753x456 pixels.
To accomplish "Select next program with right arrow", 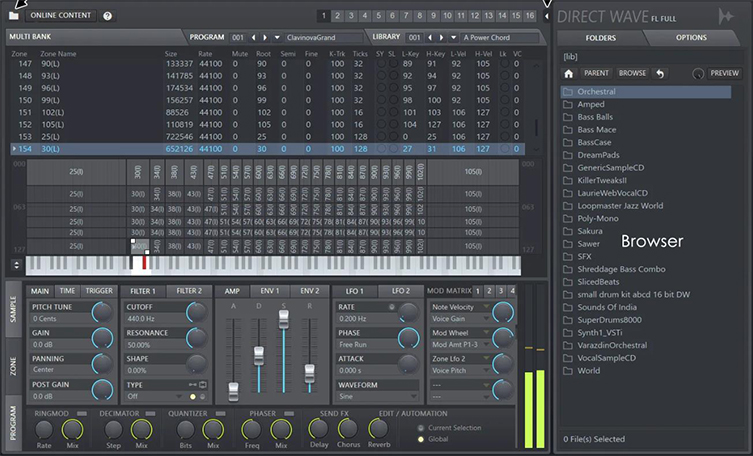I will (x=266, y=36).
